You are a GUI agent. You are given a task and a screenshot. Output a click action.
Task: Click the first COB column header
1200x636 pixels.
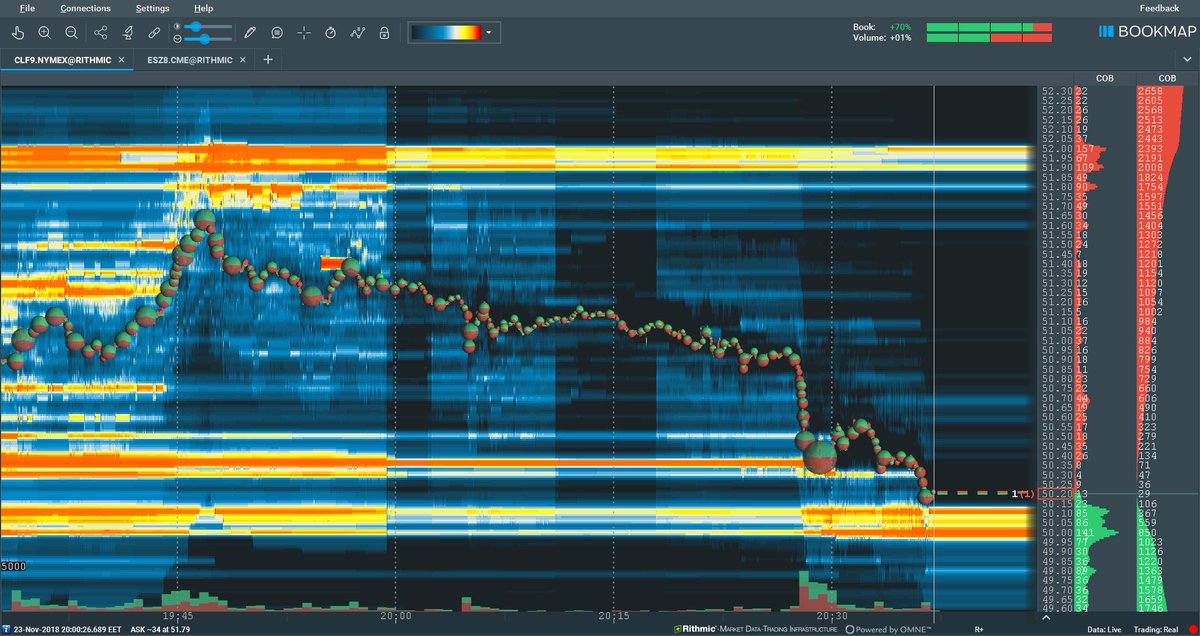click(1103, 78)
